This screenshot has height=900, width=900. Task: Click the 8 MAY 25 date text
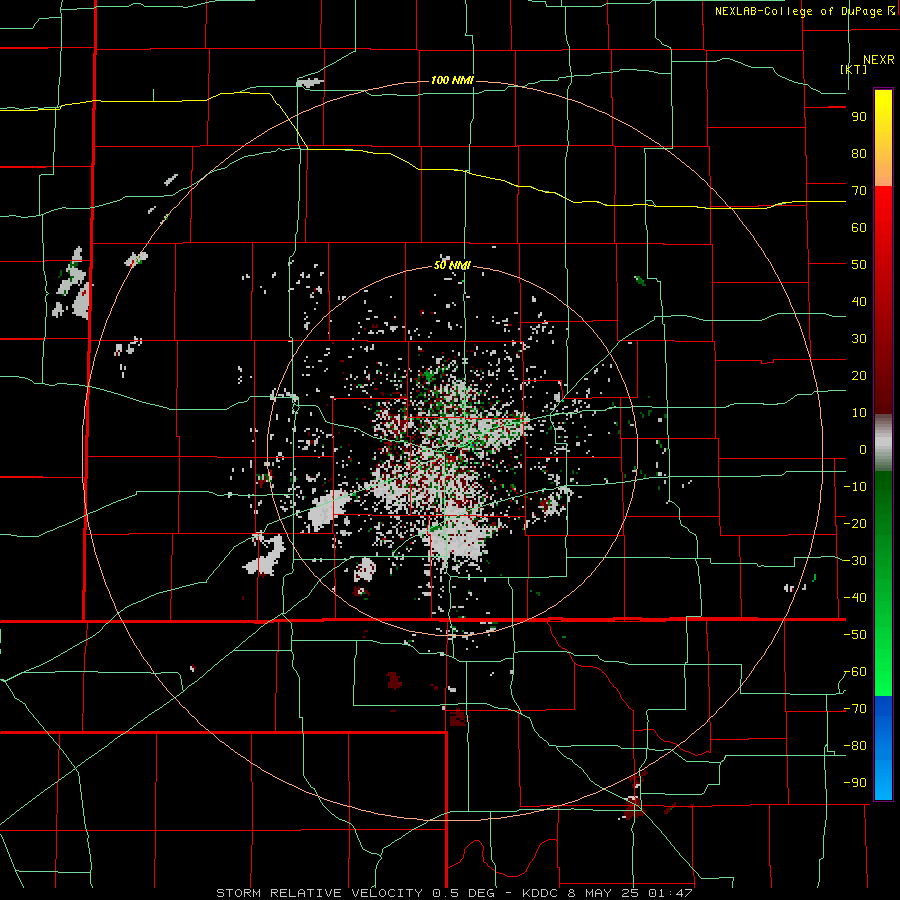coord(603,893)
